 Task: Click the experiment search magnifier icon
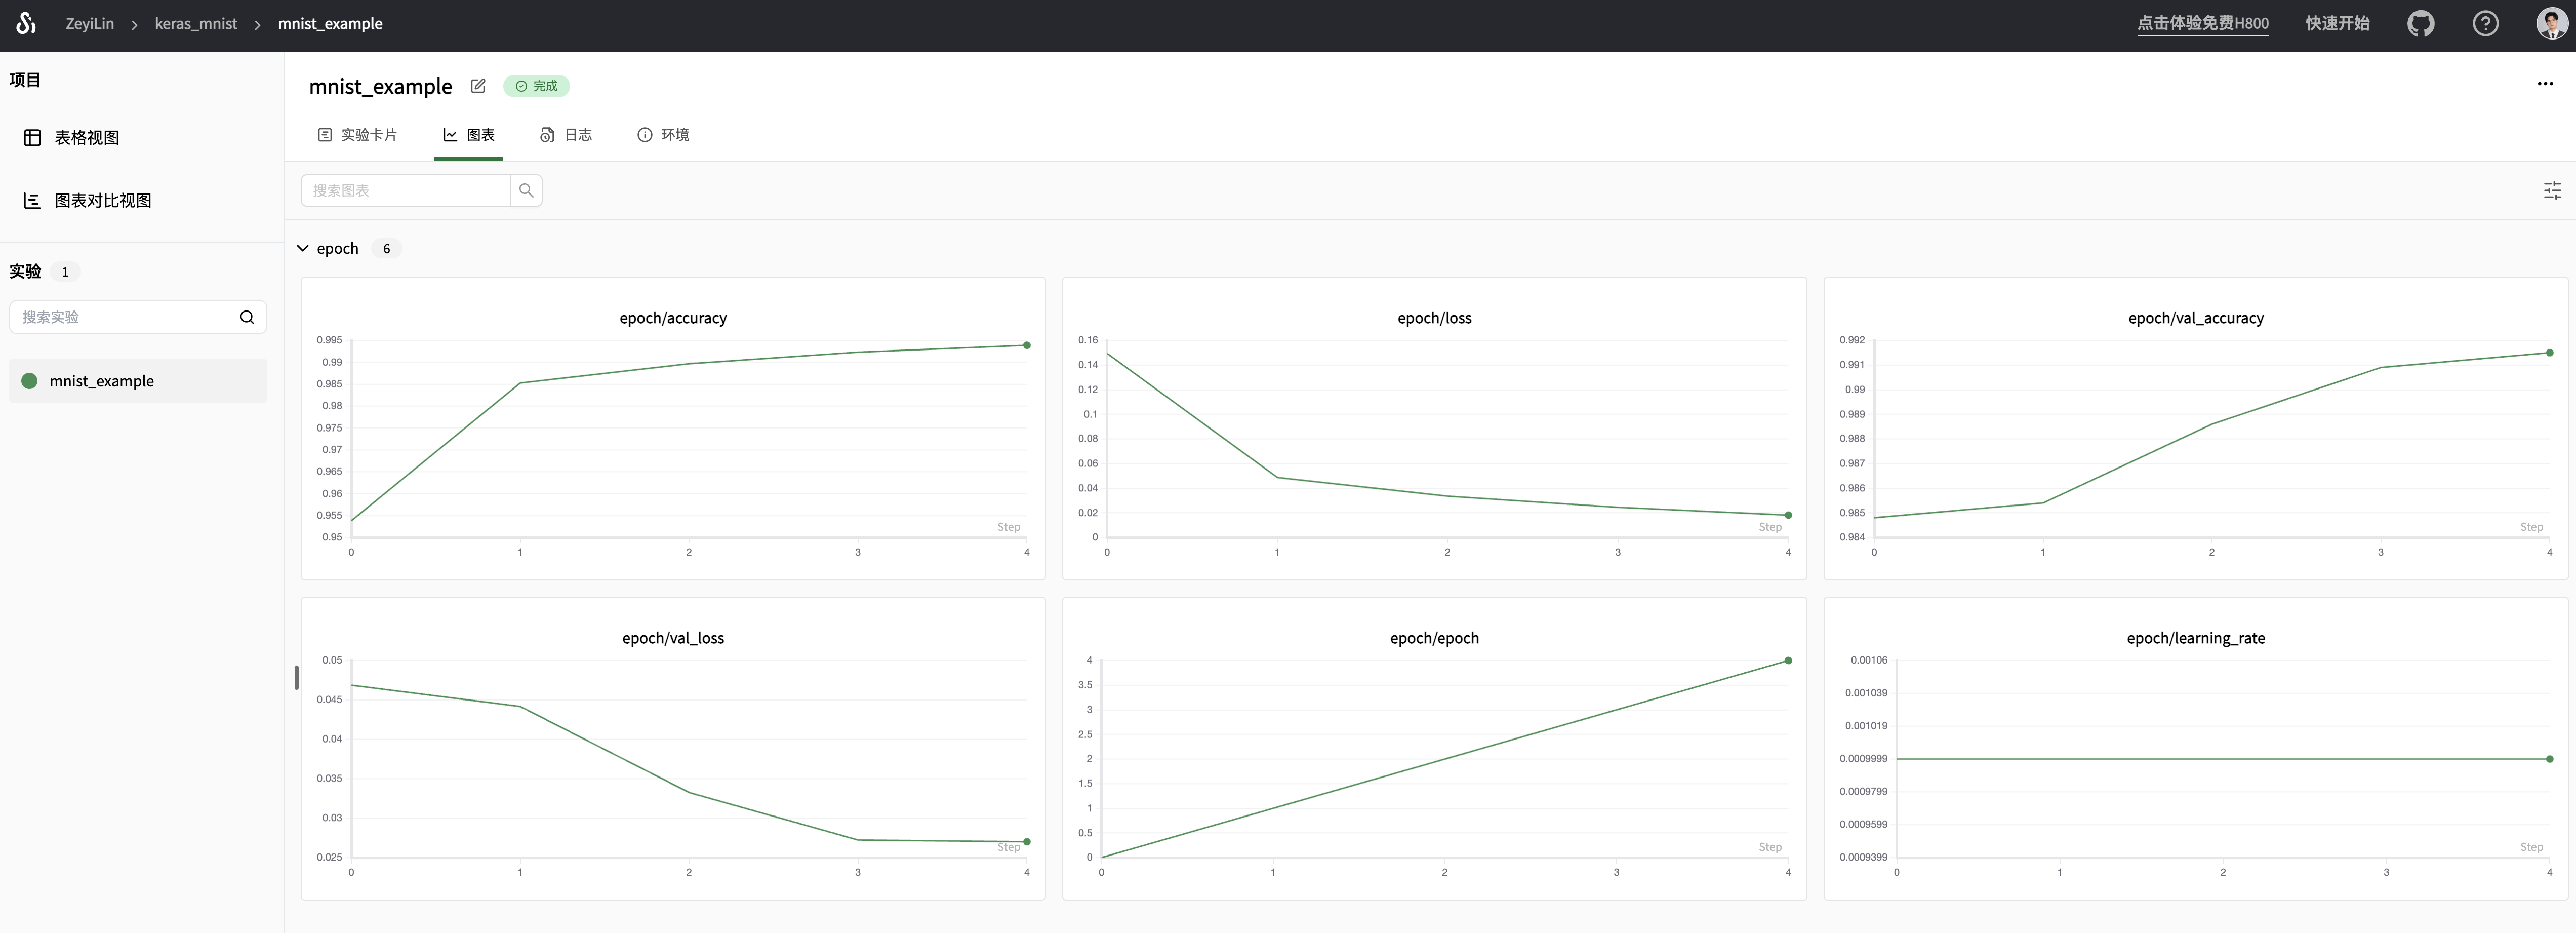click(x=246, y=317)
